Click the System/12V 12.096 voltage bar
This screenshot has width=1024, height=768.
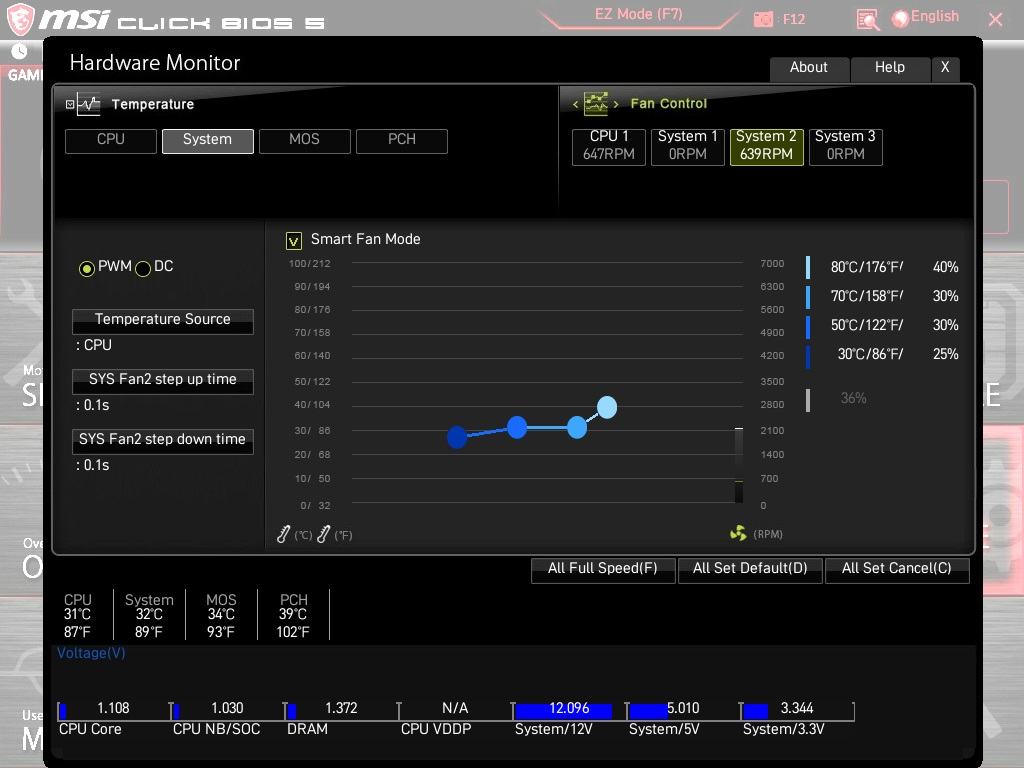coord(568,710)
